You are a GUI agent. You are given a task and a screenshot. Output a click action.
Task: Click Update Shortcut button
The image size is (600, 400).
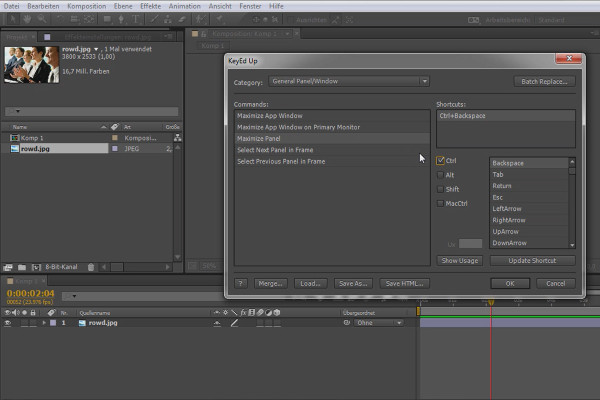(x=532, y=260)
